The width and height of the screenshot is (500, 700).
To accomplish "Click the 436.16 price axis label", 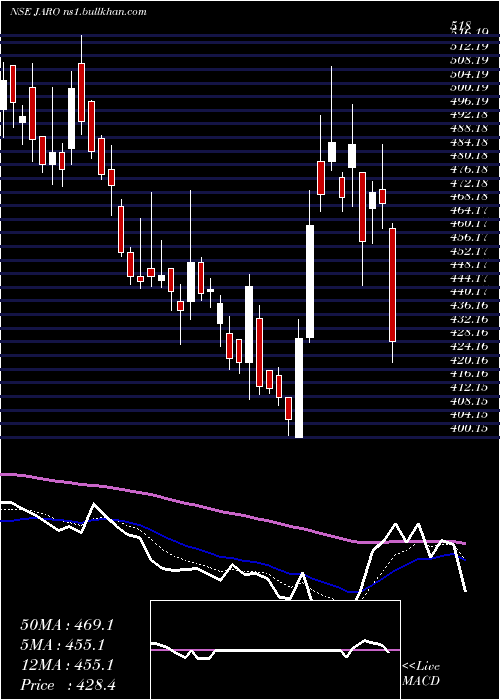I will [469, 306].
